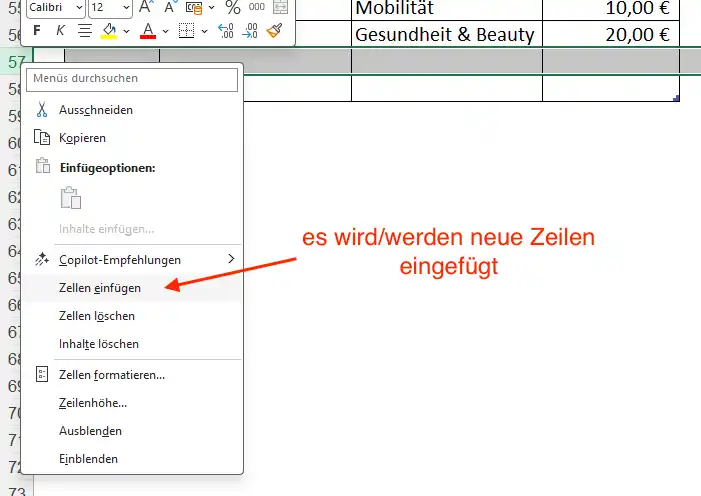Image resolution: width=701 pixels, height=496 pixels.
Task: Choose Einblenden from the menu
Action: (x=132, y=459)
